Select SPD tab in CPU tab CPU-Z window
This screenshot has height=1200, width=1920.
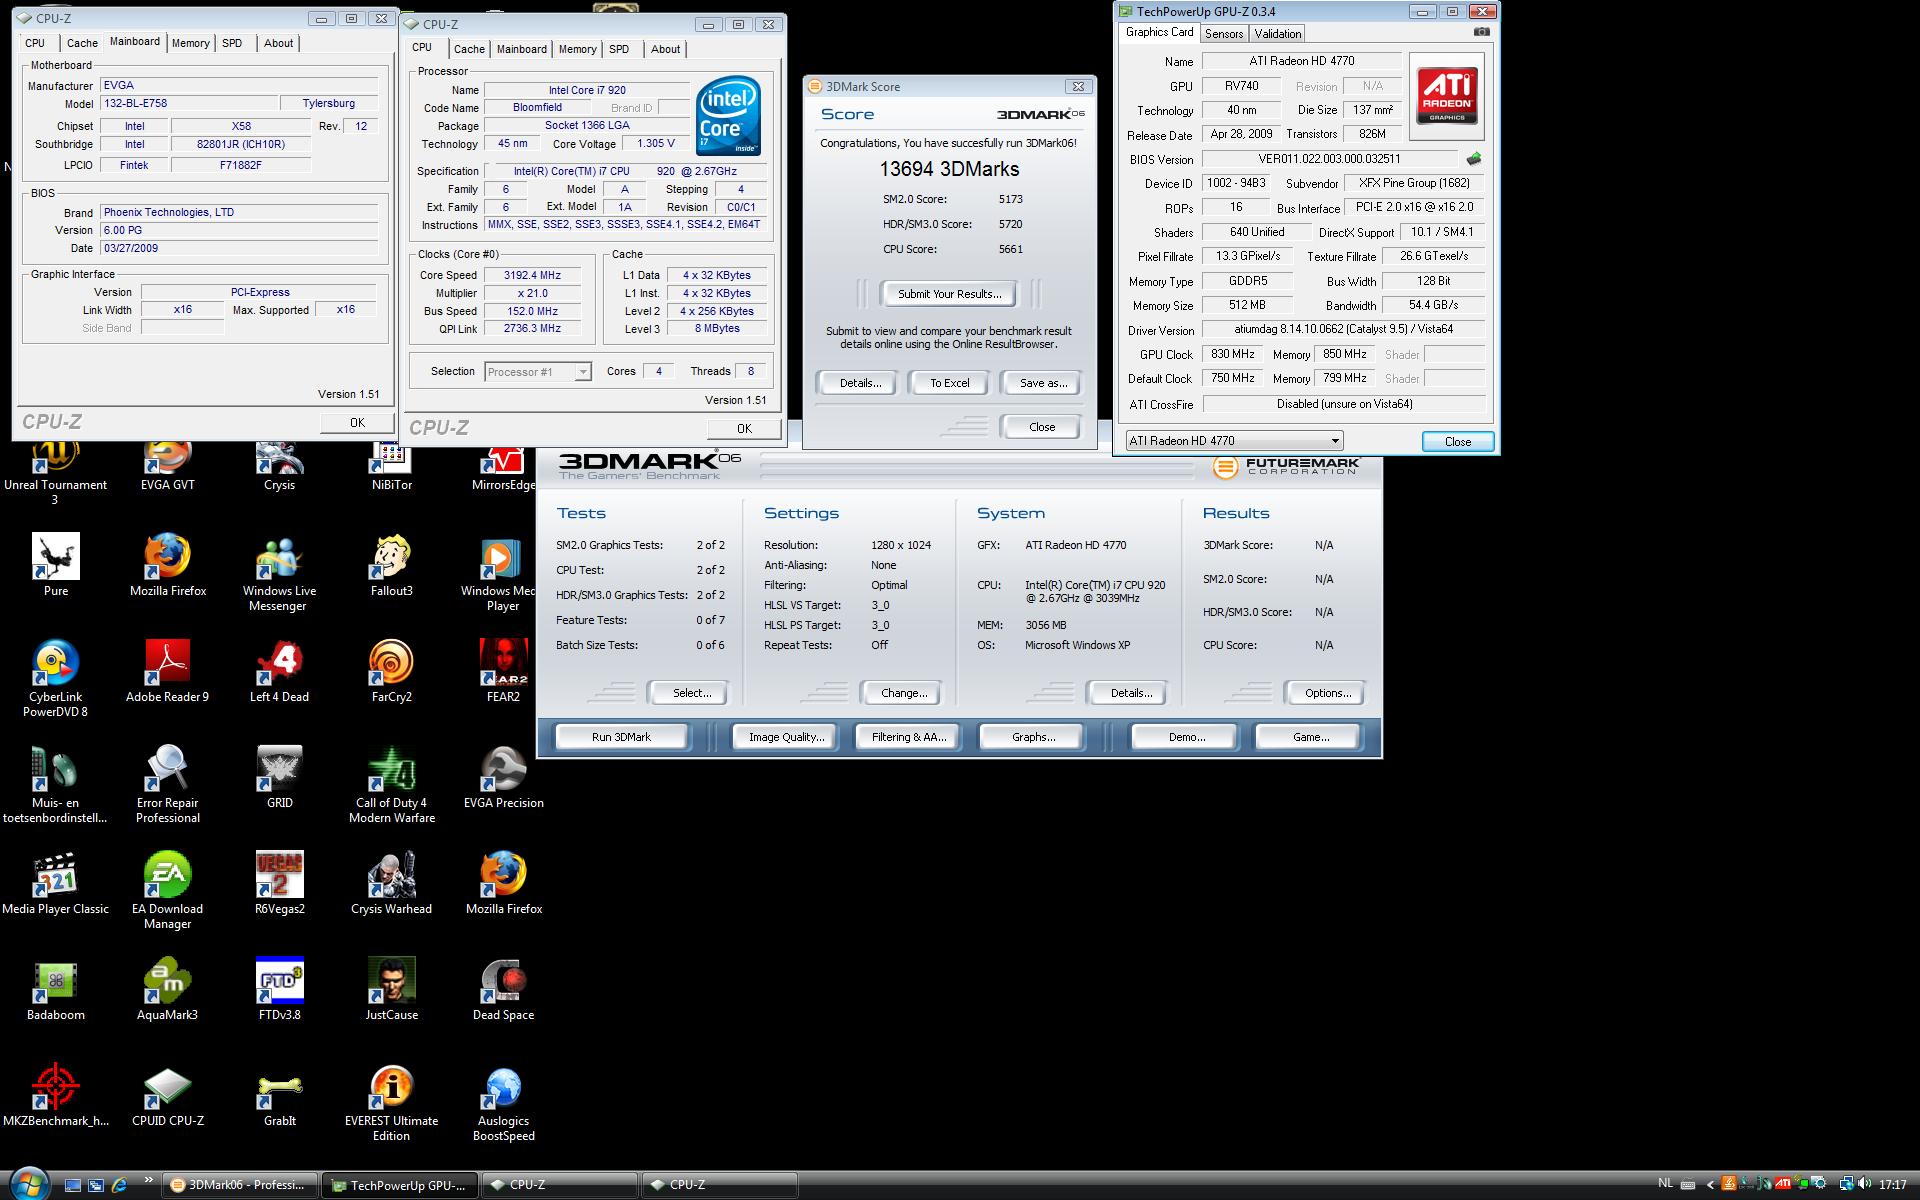(619, 49)
